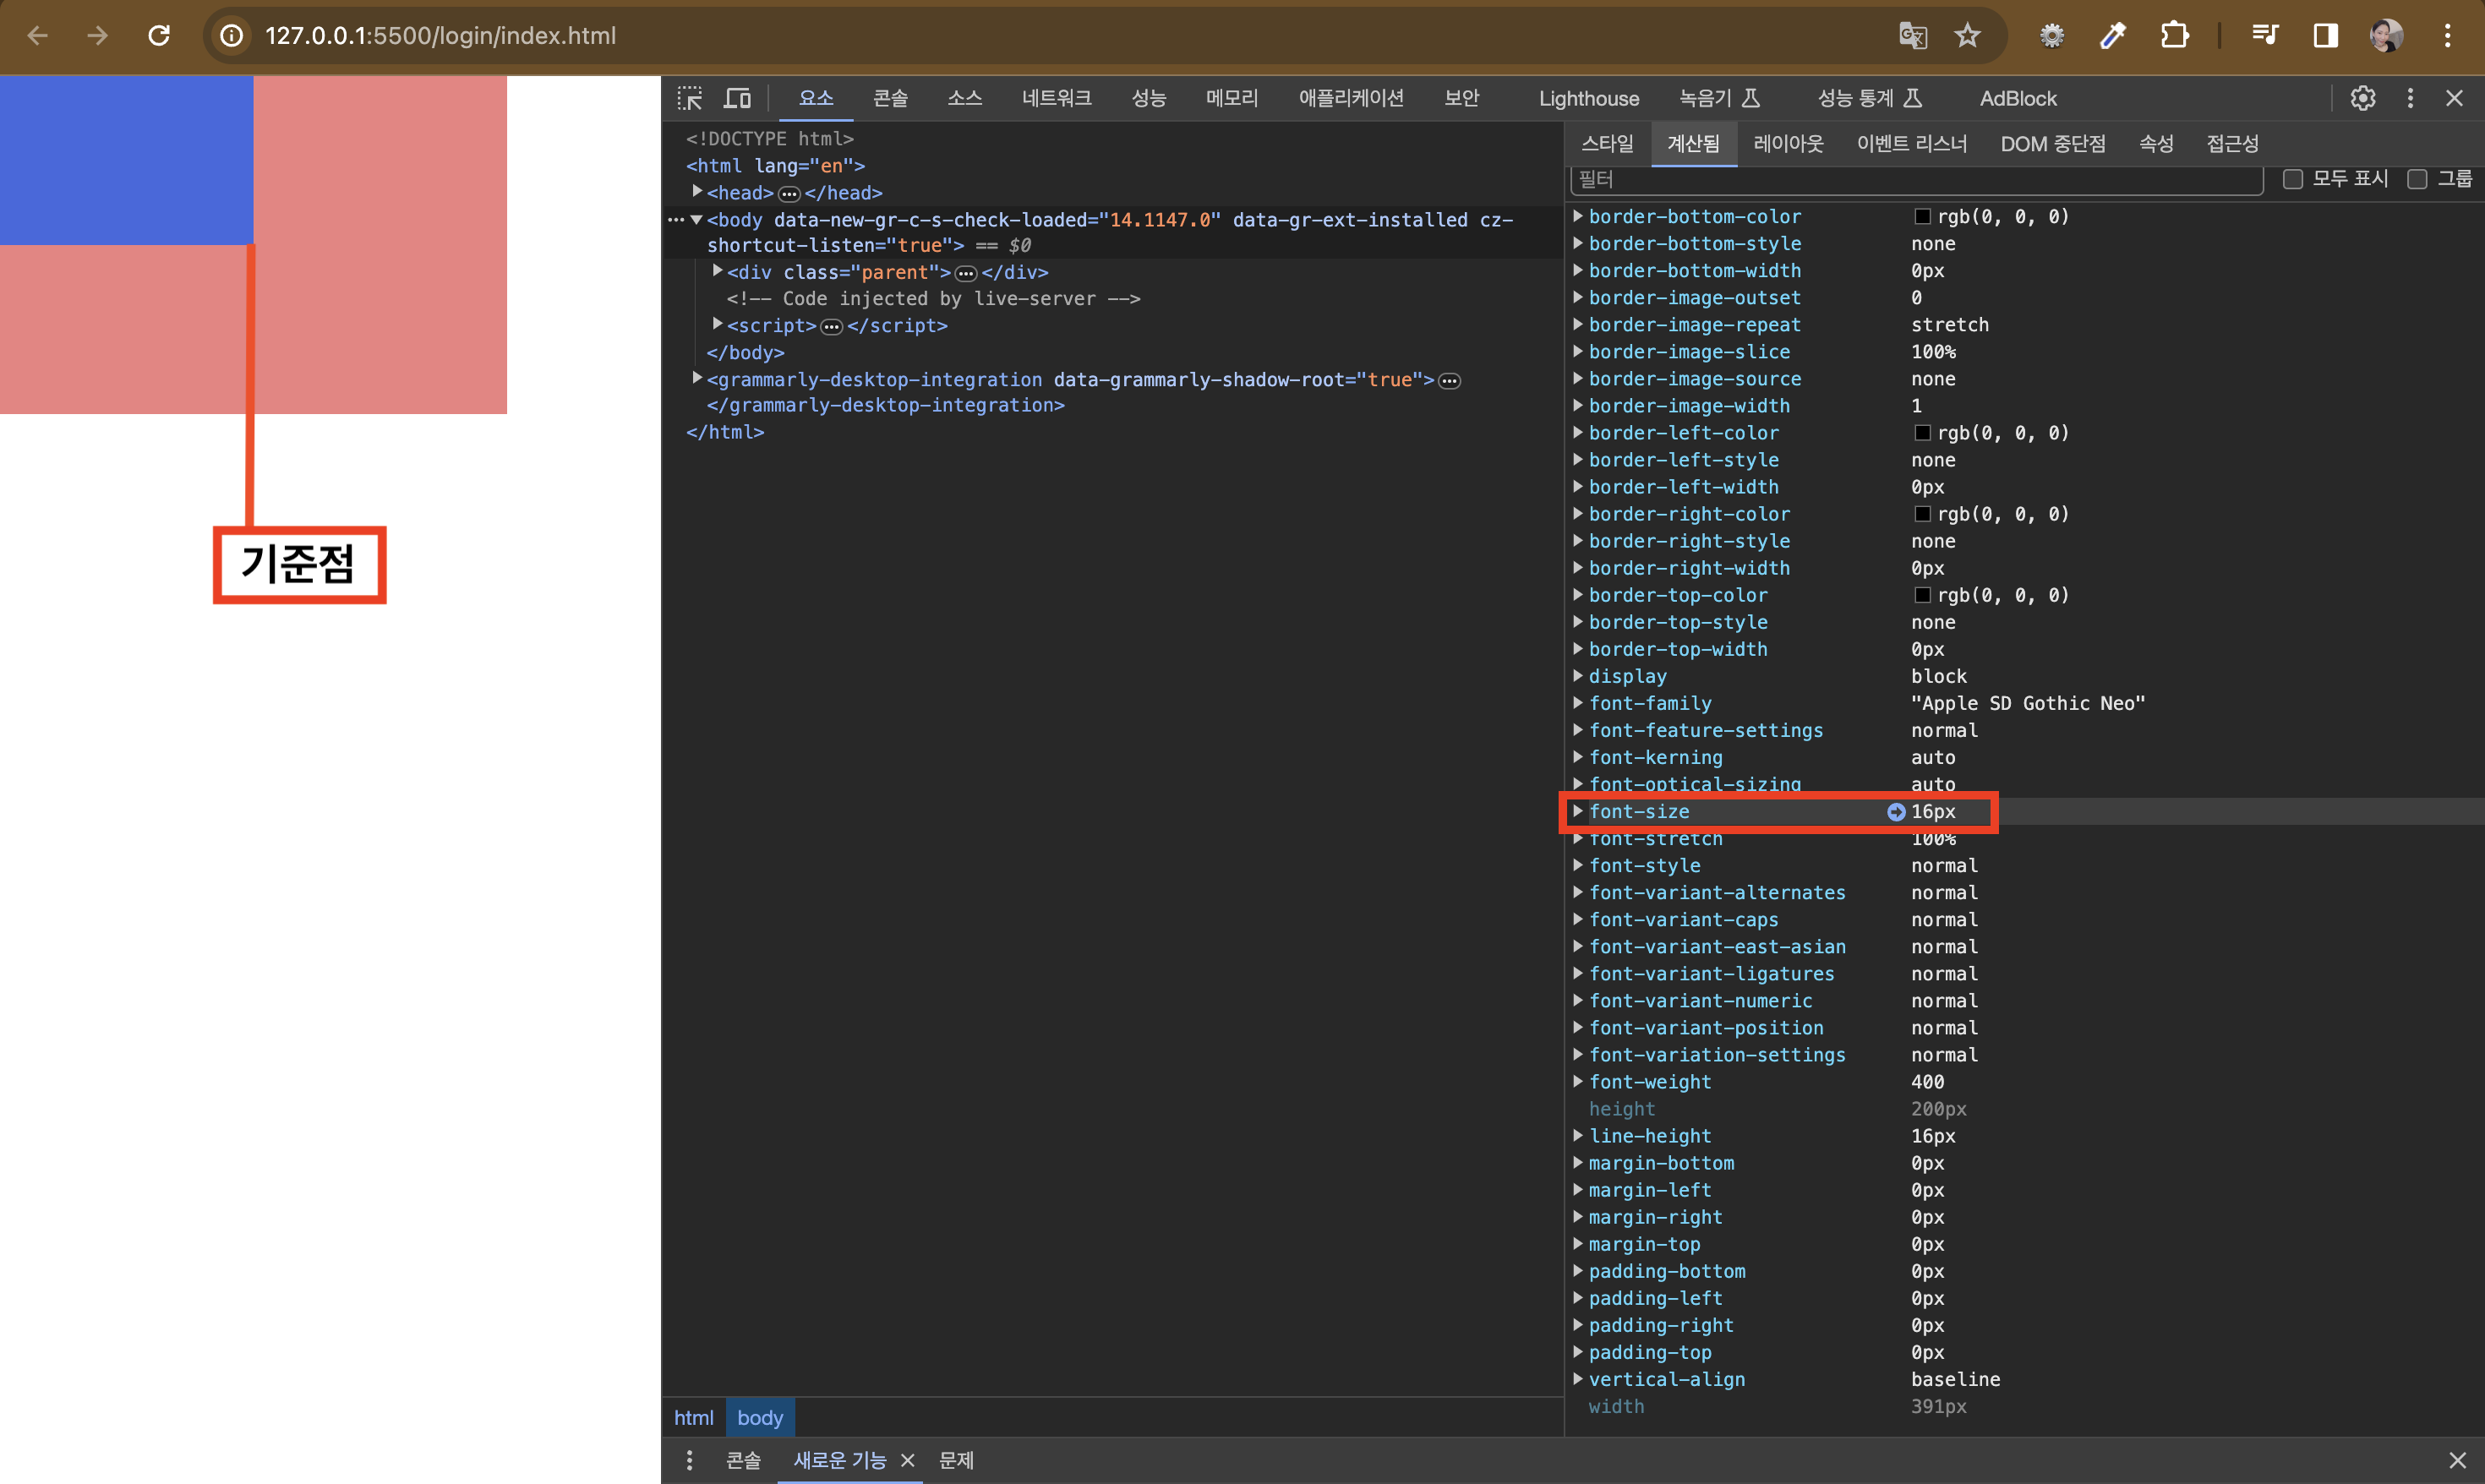Click the browser reload icon
The width and height of the screenshot is (2485, 1484).
point(159,36)
